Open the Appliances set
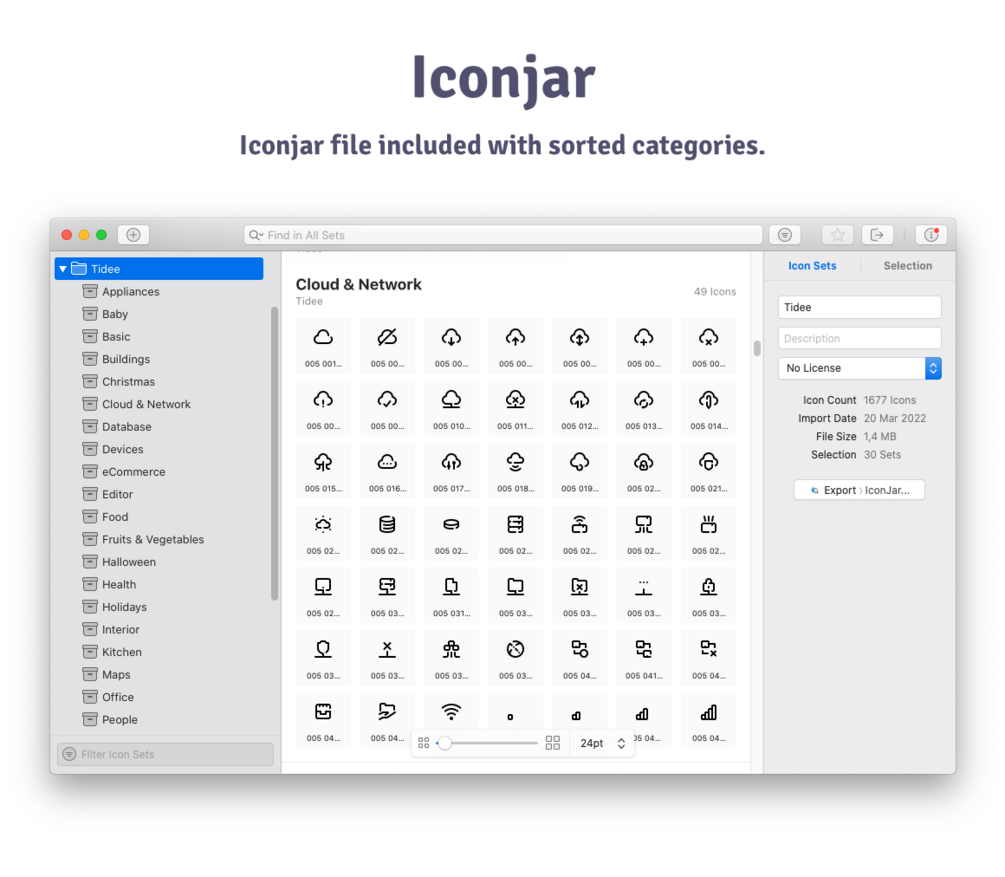This screenshot has width=1005, height=877. tap(131, 292)
